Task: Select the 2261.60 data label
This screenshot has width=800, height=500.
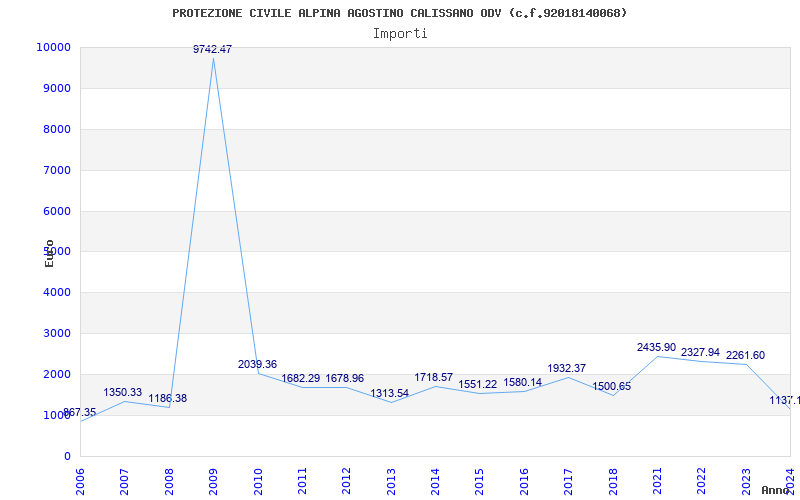Action: point(745,355)
